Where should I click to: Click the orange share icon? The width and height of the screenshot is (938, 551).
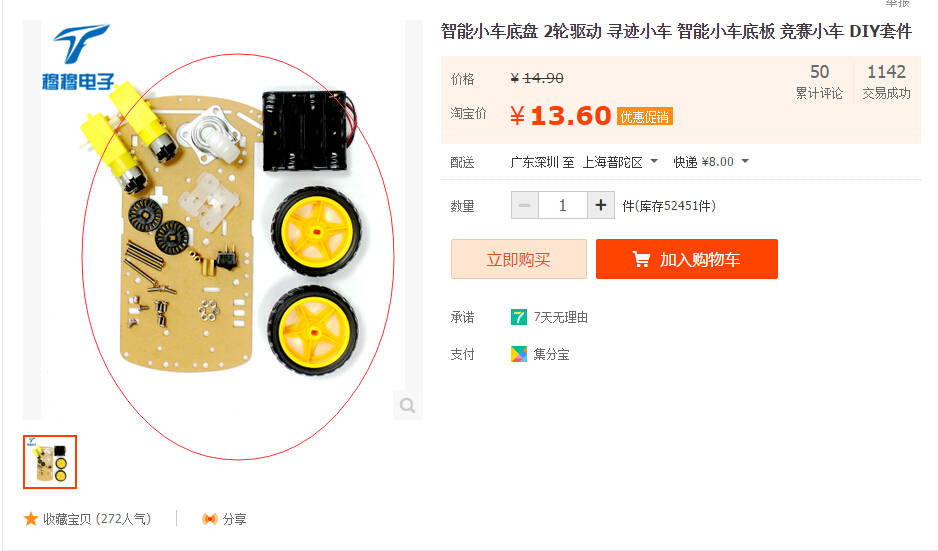coord(209,519)
